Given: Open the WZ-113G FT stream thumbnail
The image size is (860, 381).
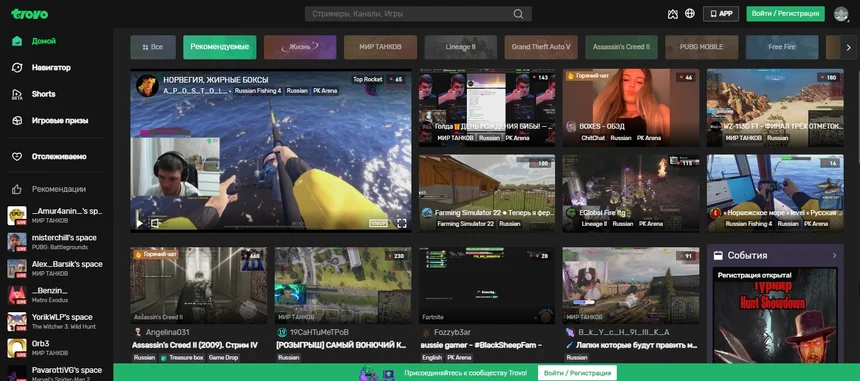Looking at the screenshot, I should (775, 107).
